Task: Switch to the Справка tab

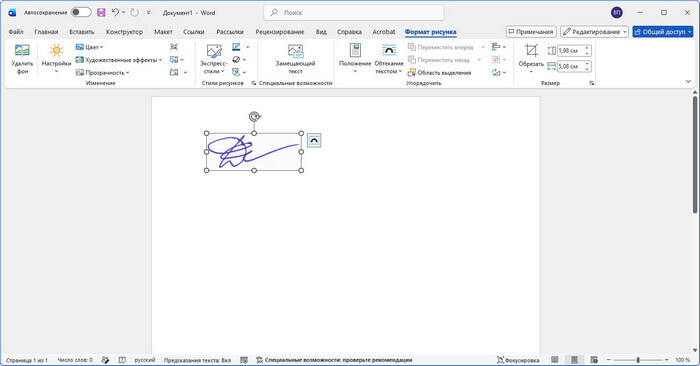Action: tap(349, 32)
